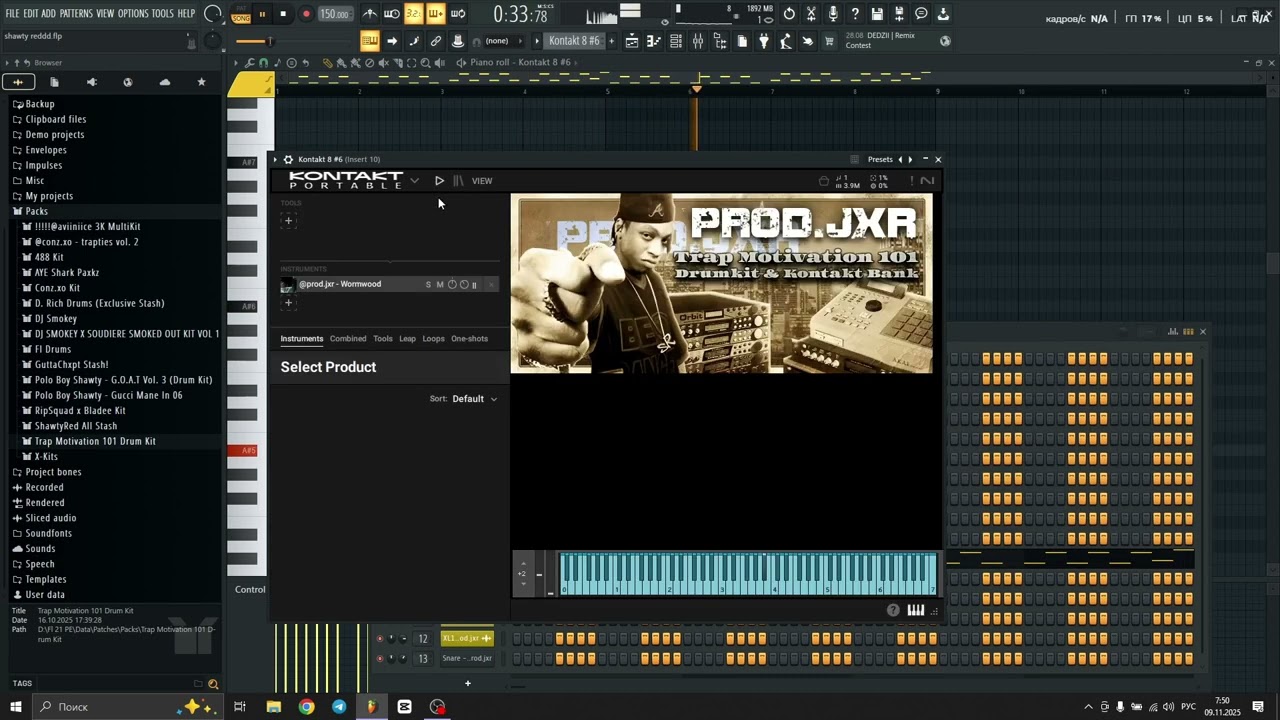Toggle the metronome
This screenshot has height=720, width=1280.
pyautogui.click(x=370, y=14)
